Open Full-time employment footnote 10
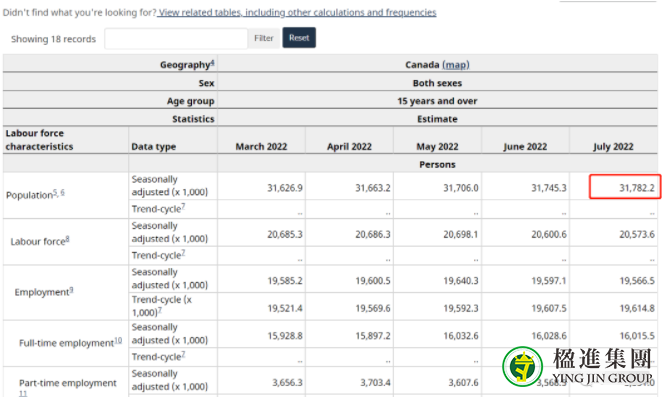Image resolution: width=662 pixels, height=397 pixels. (118, 340)
